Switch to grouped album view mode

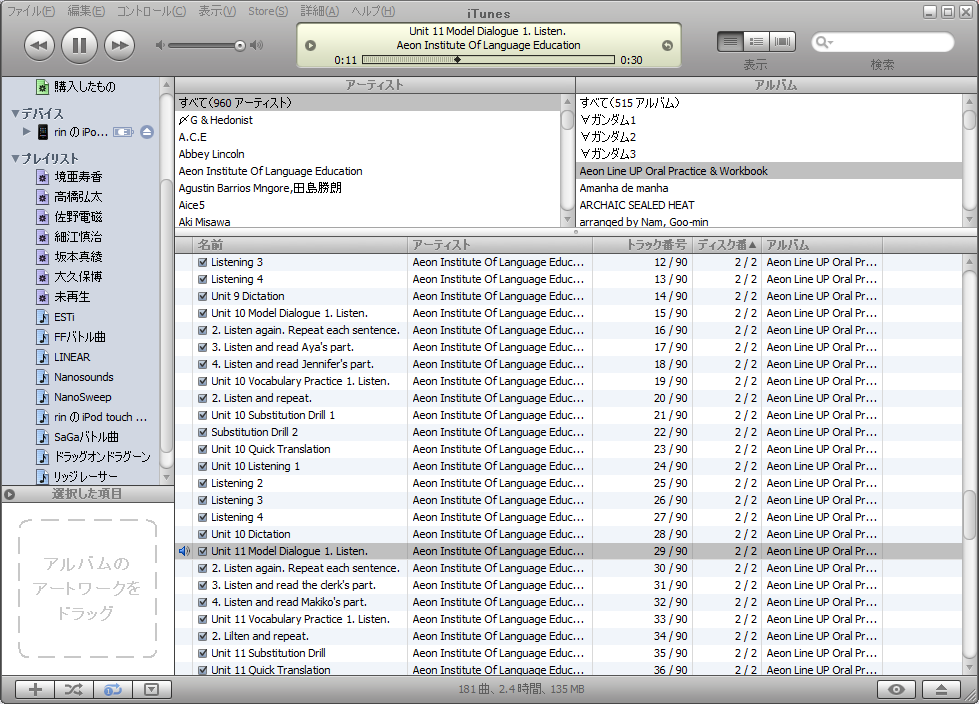pyautogui.click(x=757, y=42)
